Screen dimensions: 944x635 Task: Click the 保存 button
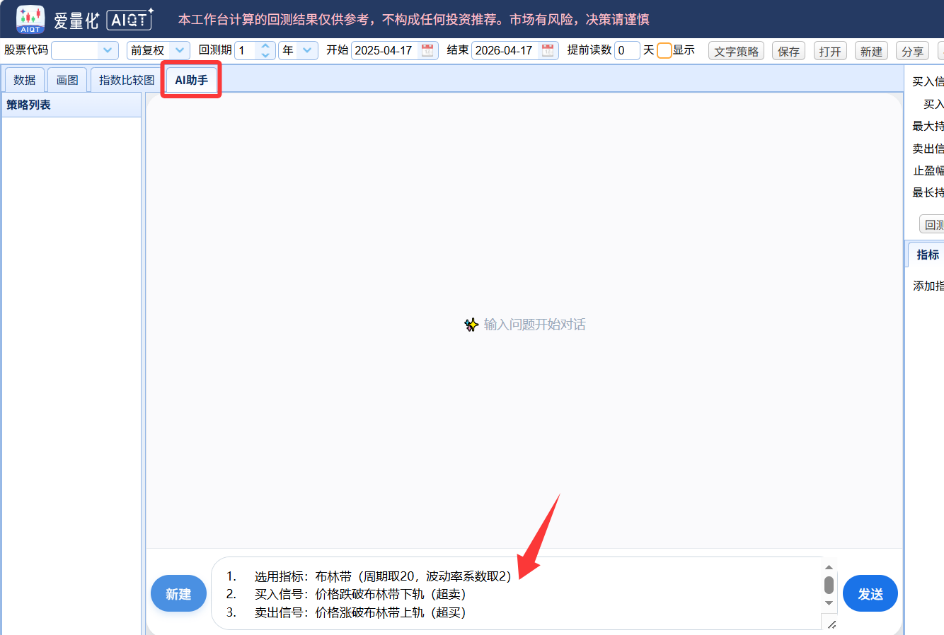tap(788, 51)
